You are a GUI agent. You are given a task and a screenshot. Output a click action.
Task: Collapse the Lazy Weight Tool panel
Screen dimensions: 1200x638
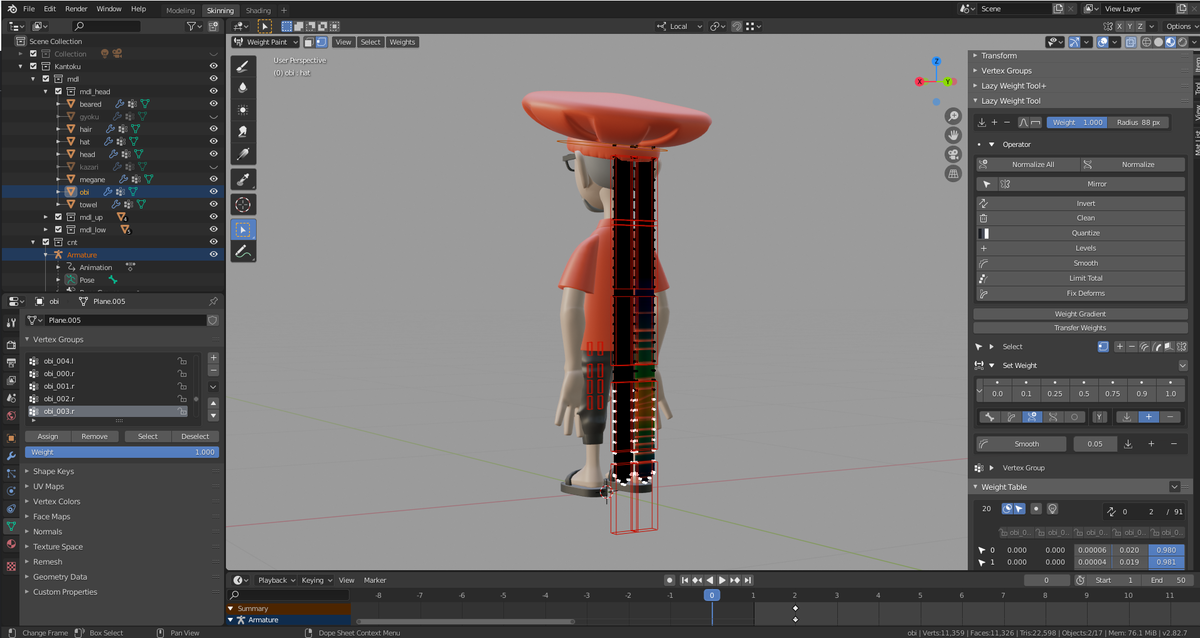1010,101
